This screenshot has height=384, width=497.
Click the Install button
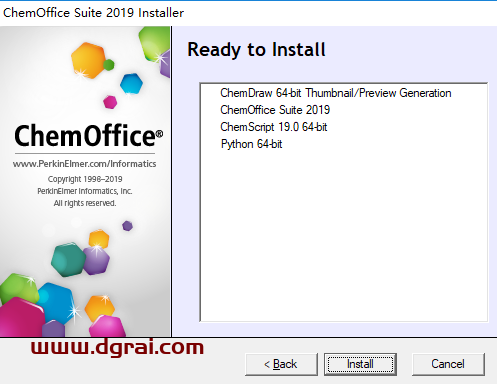360,364
